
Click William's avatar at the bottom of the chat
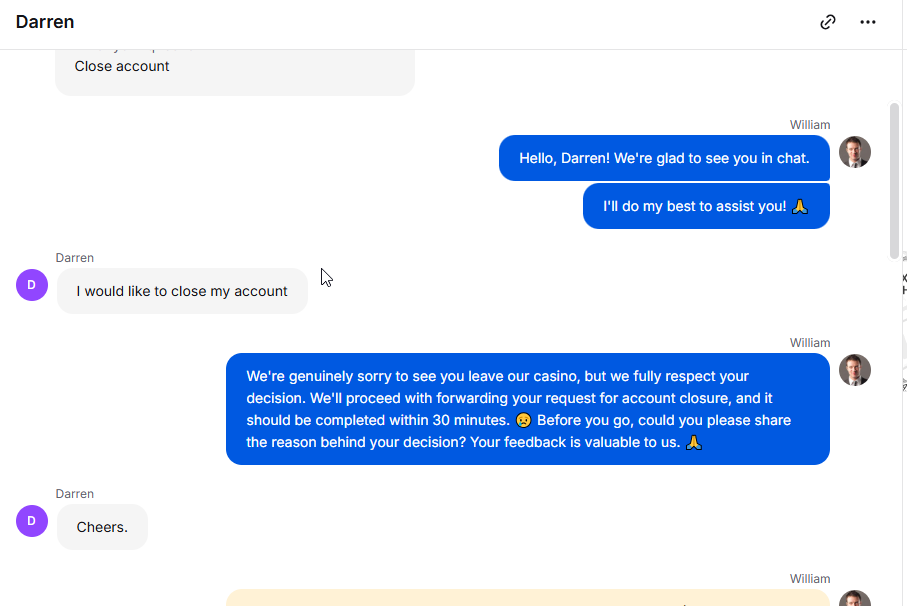[855, 598]
